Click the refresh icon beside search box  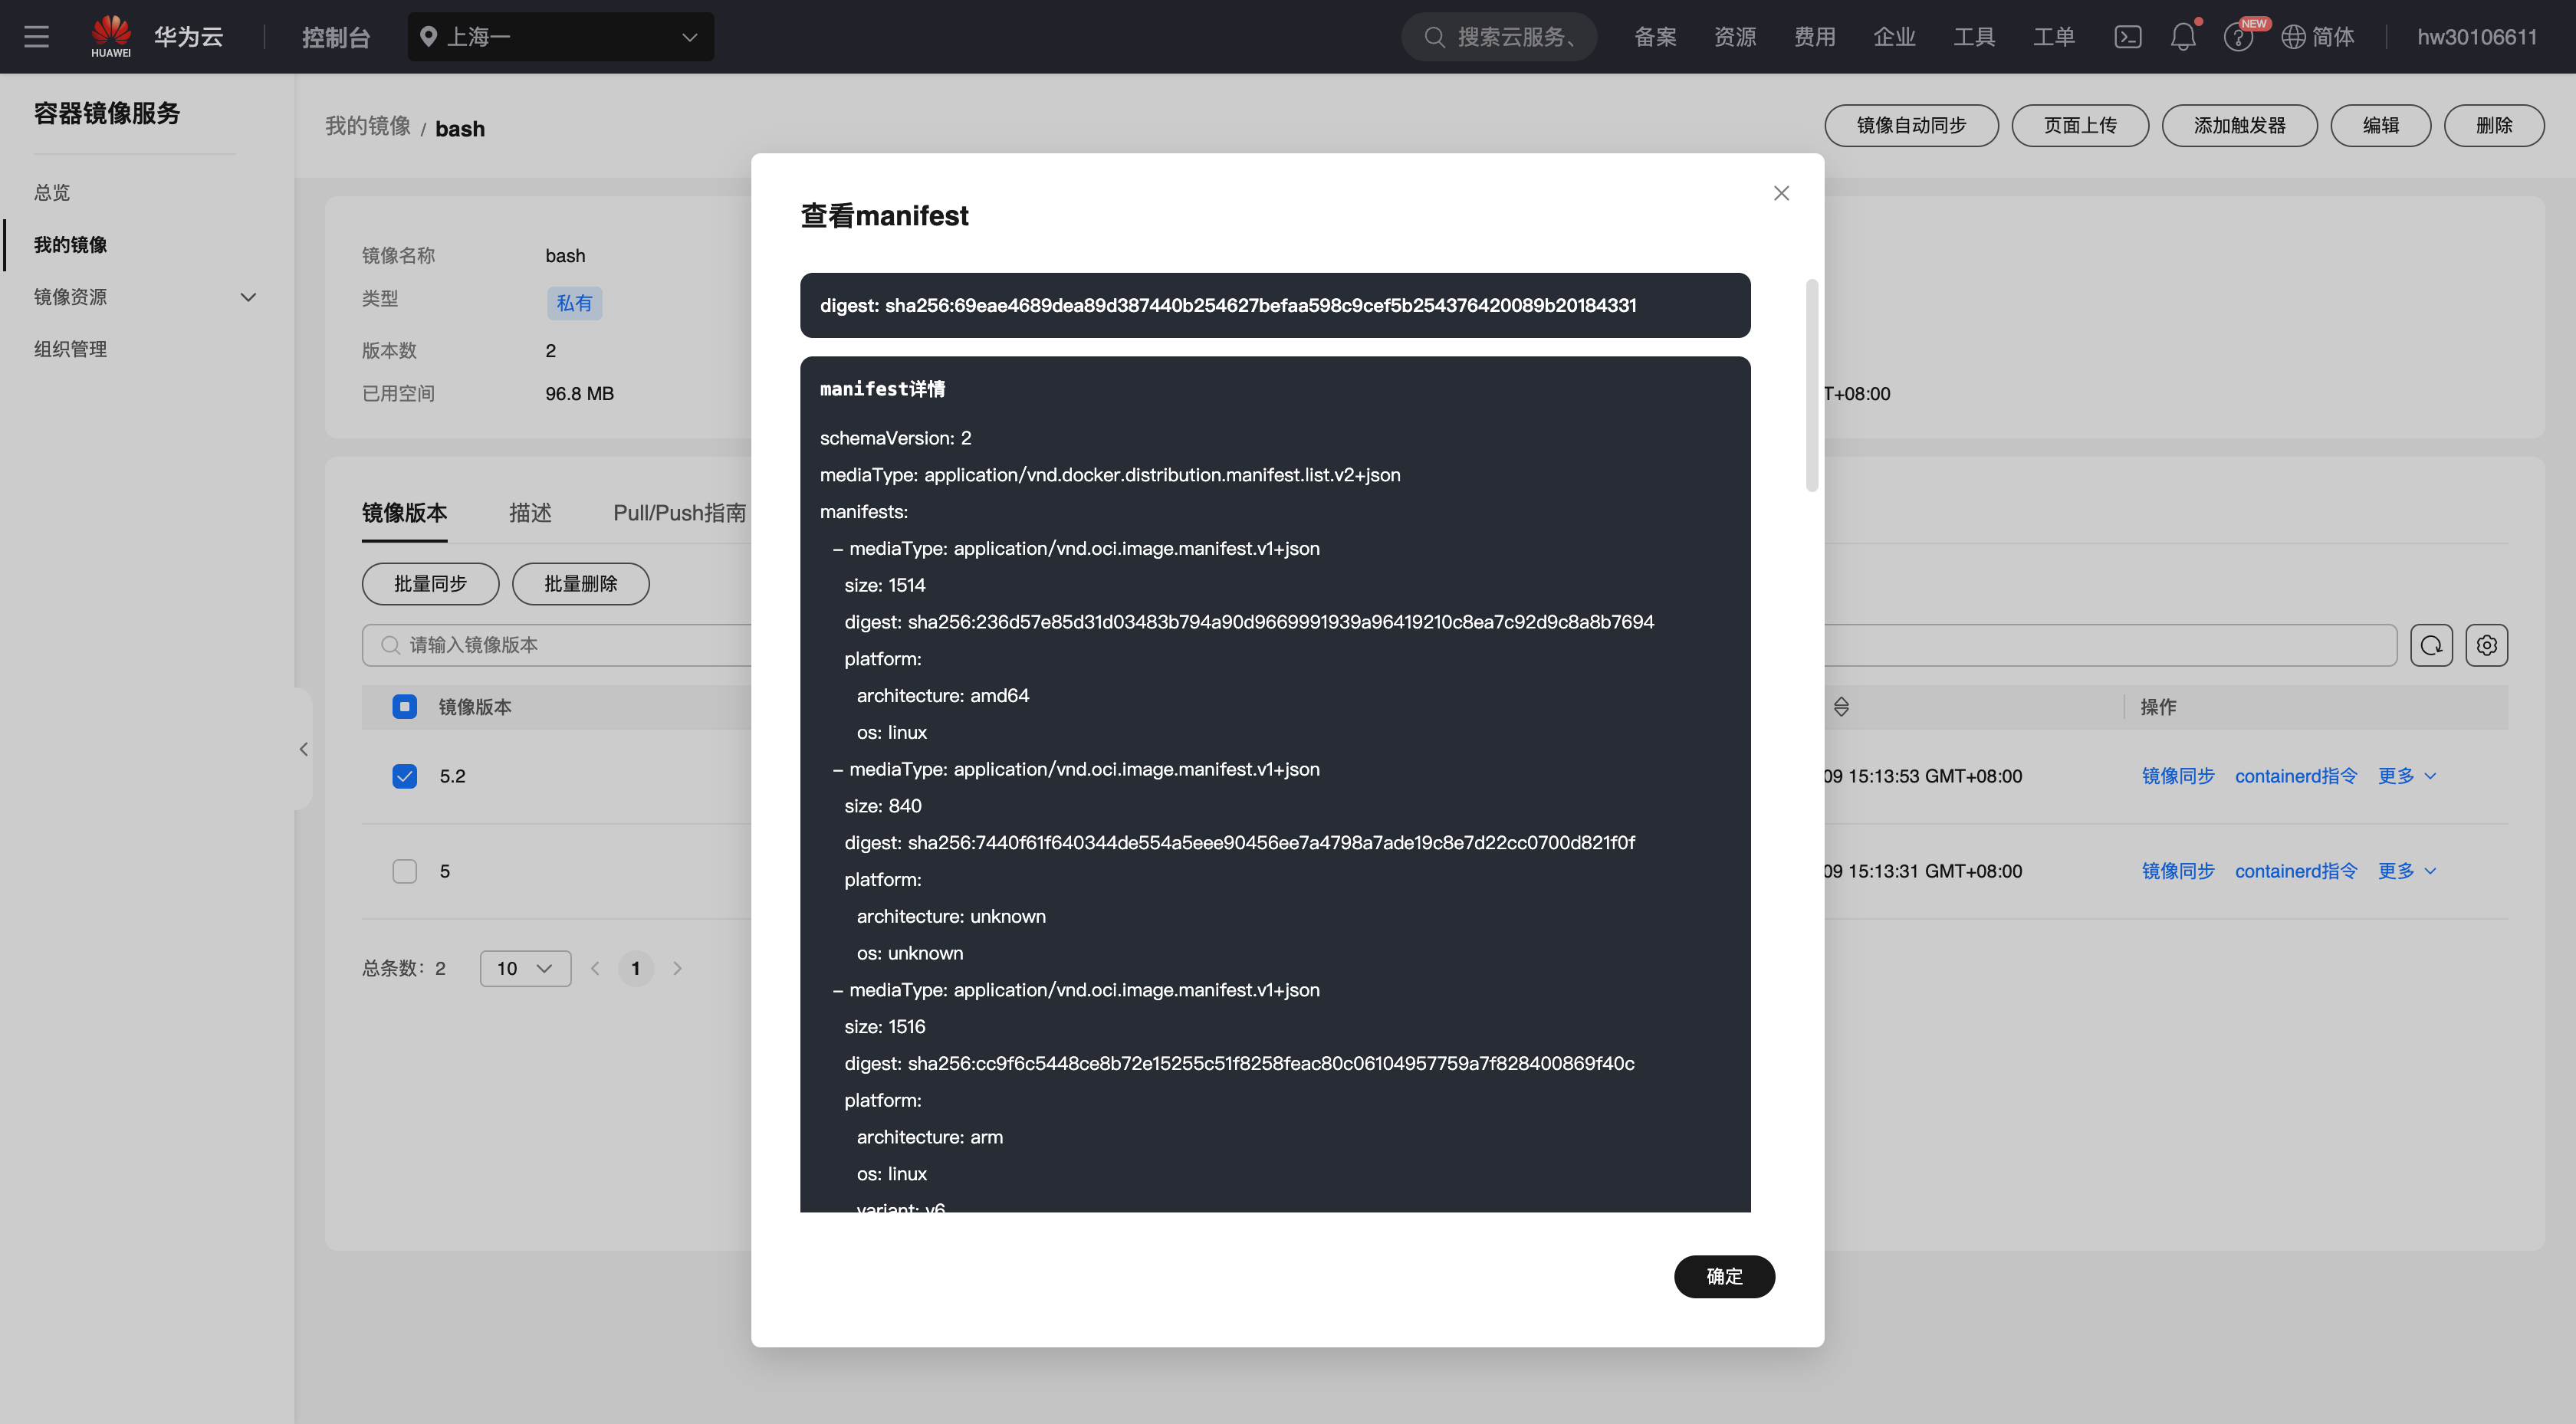[x=2431, y=645]
